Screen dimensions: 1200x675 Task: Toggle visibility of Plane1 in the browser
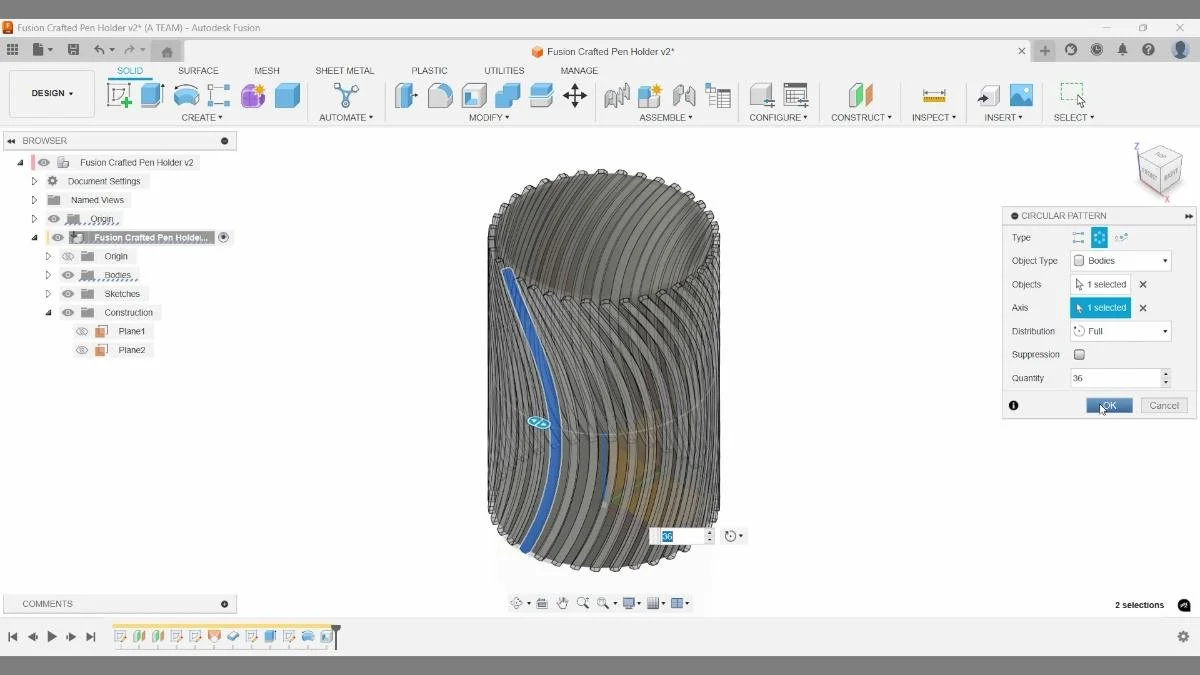coord(82,330)
